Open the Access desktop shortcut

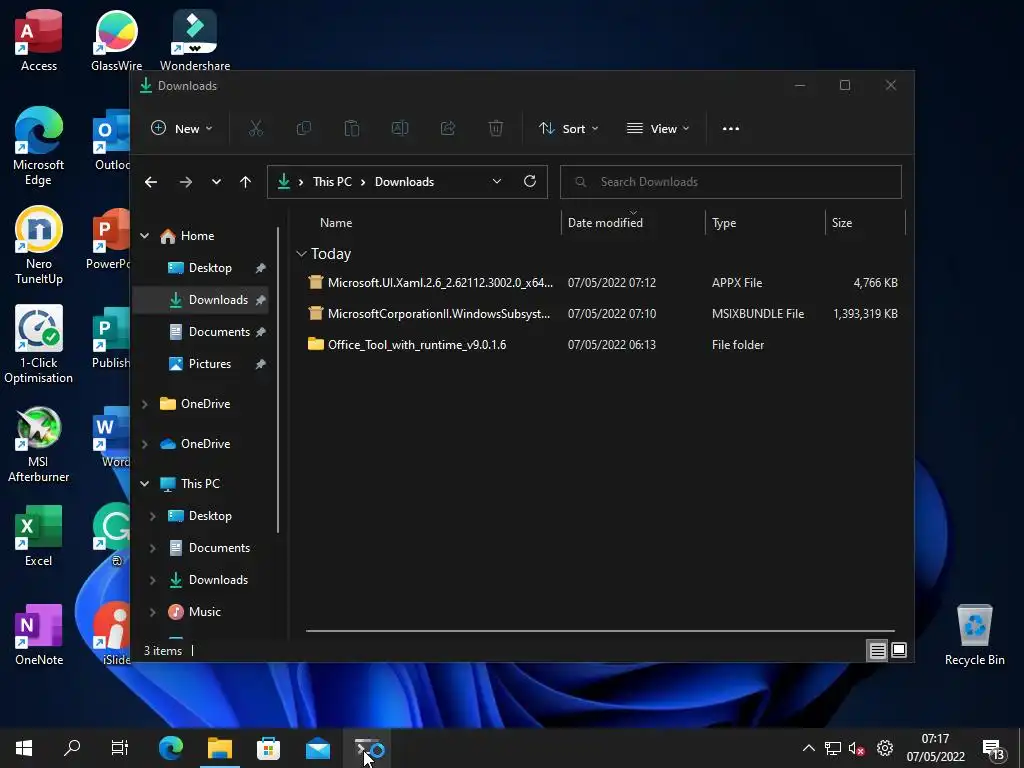[39, 40]
